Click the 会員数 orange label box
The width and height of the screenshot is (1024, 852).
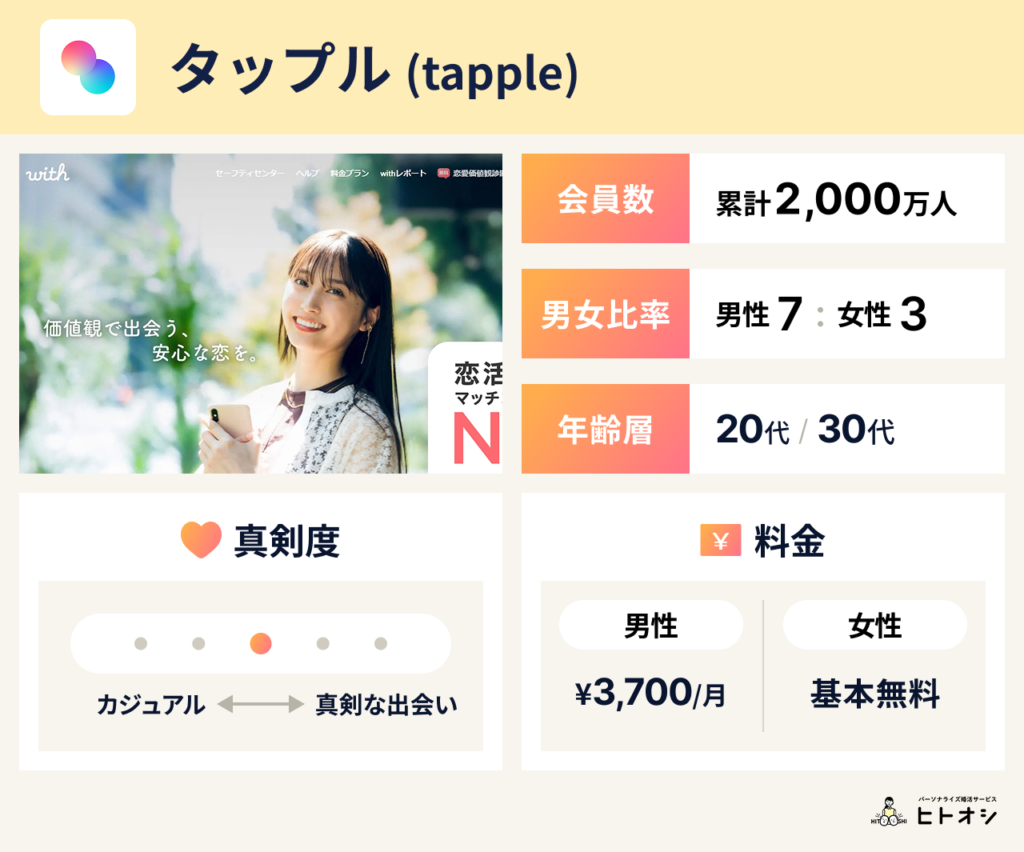coord(605,198)
